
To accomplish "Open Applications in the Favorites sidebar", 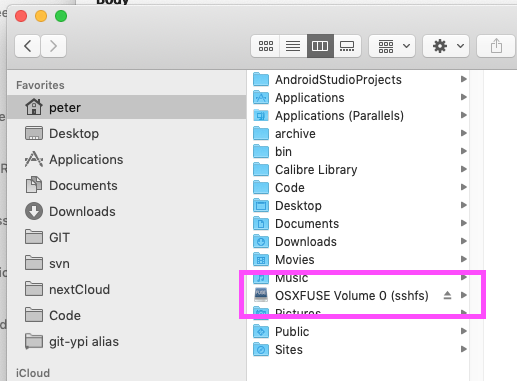I will click(x=86, y=159).
